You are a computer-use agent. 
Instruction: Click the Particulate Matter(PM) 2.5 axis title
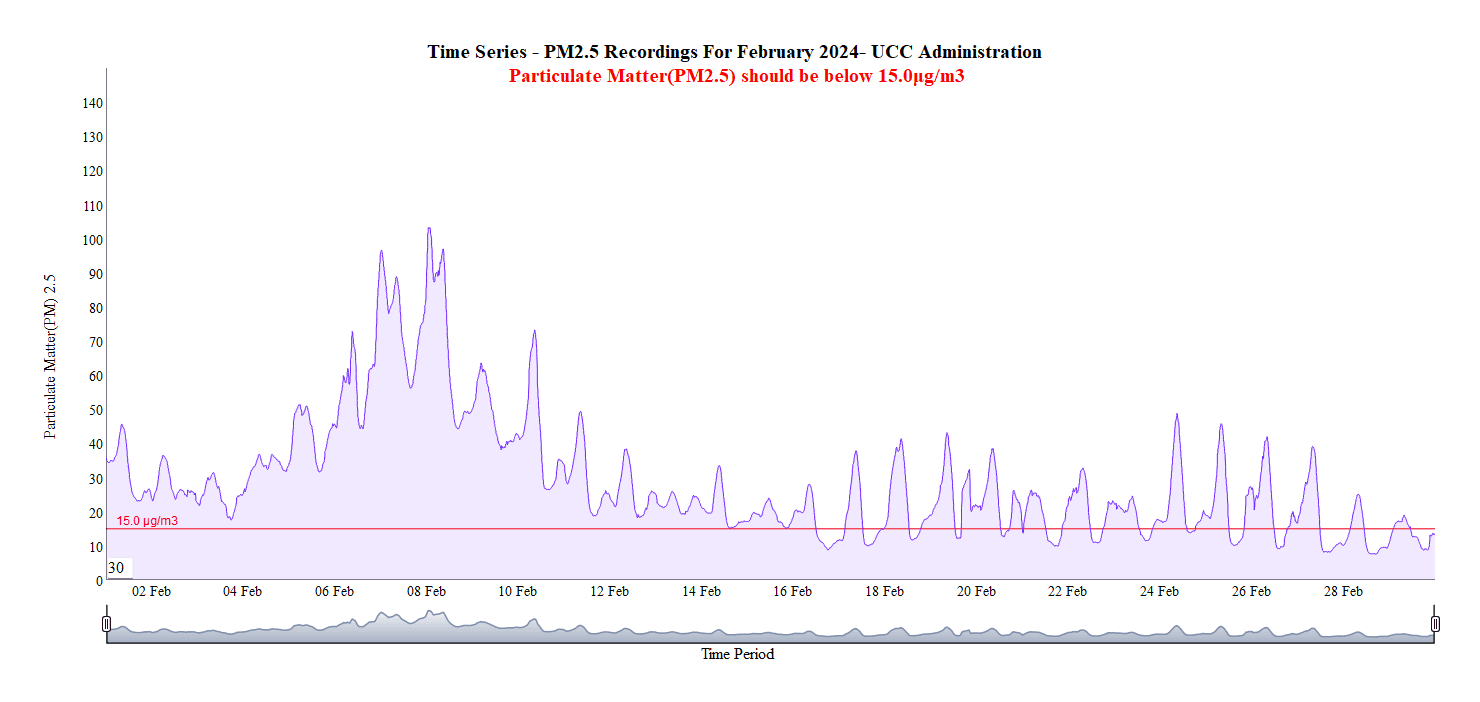[x=50, y=357]
